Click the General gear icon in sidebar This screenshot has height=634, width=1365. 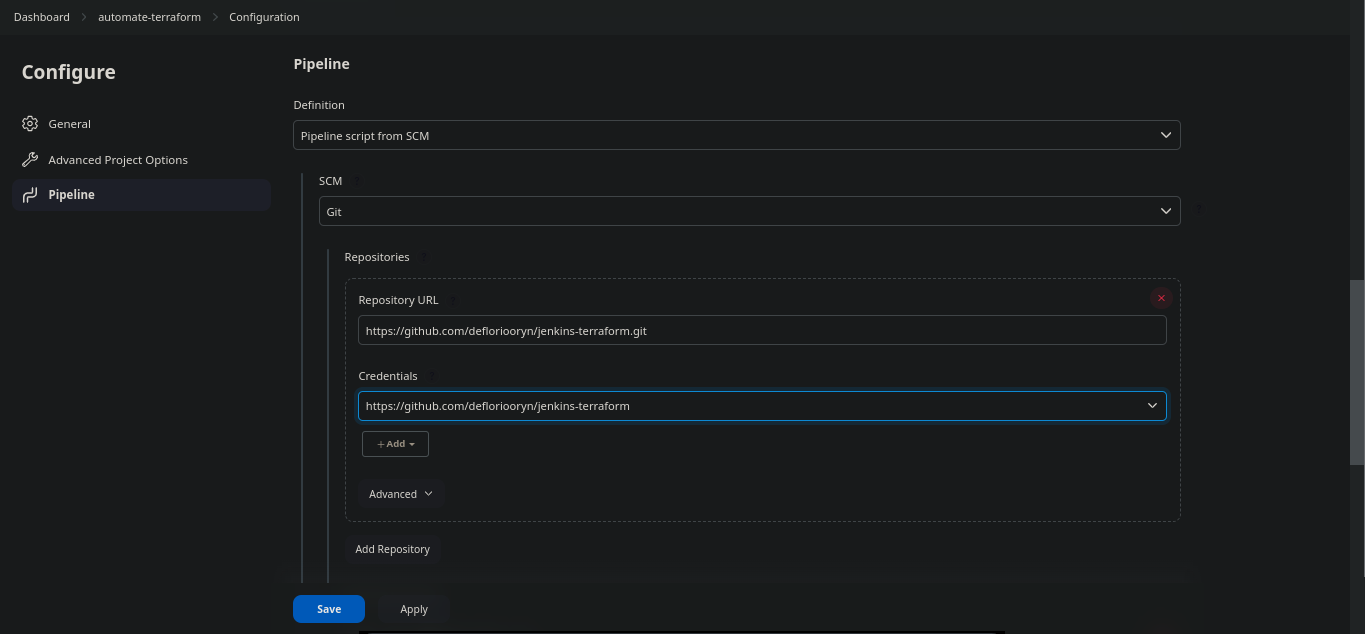[x=30, y=124]
